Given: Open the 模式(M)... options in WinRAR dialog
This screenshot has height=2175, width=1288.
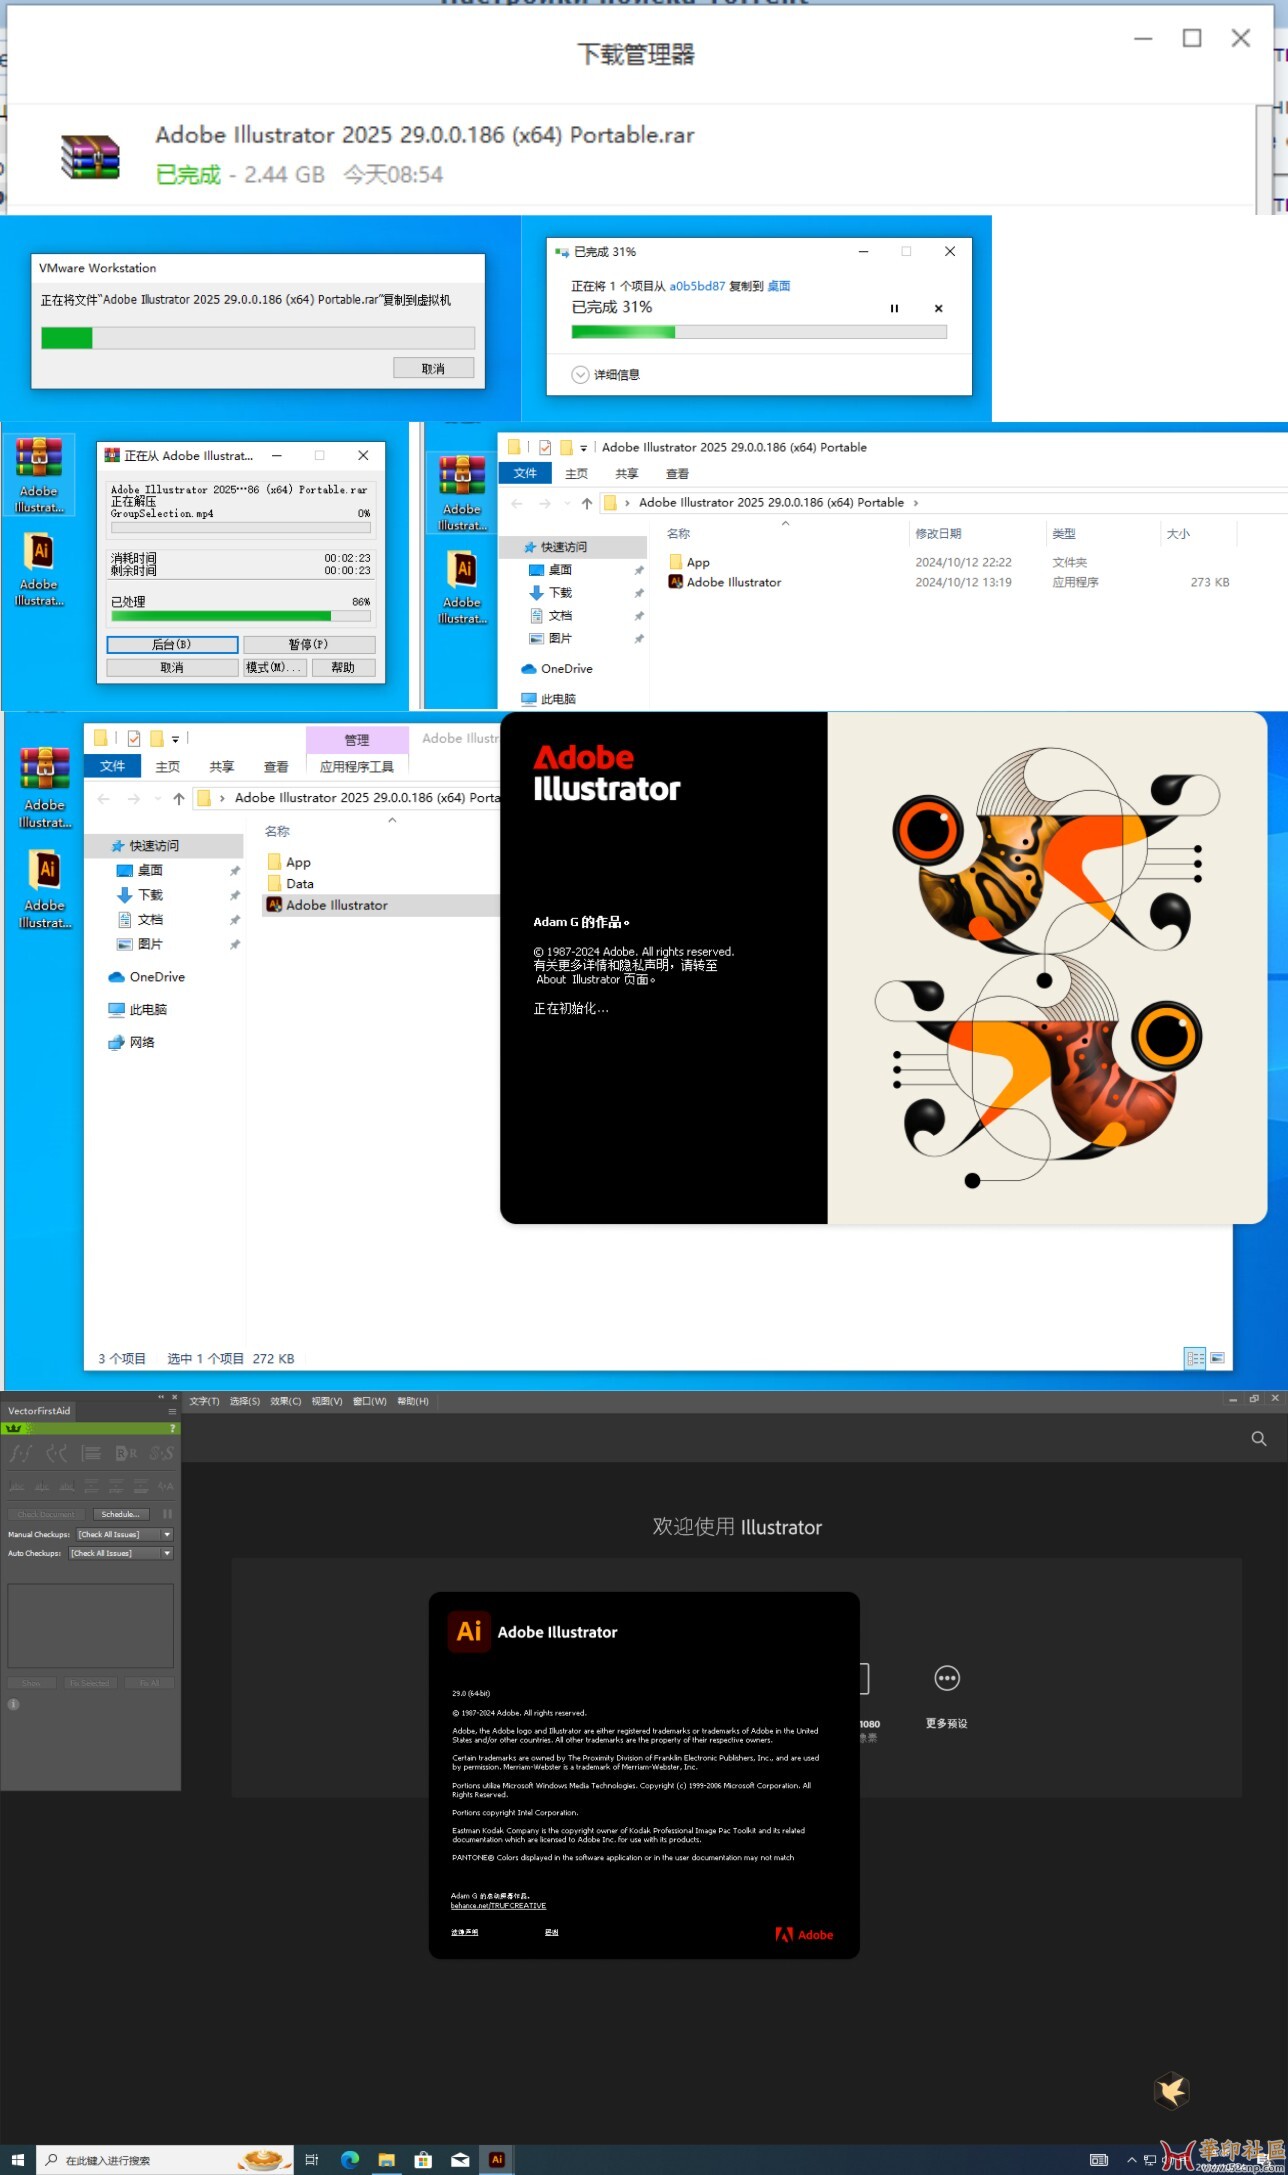Looking at the screenshot, I should point(275,668).
